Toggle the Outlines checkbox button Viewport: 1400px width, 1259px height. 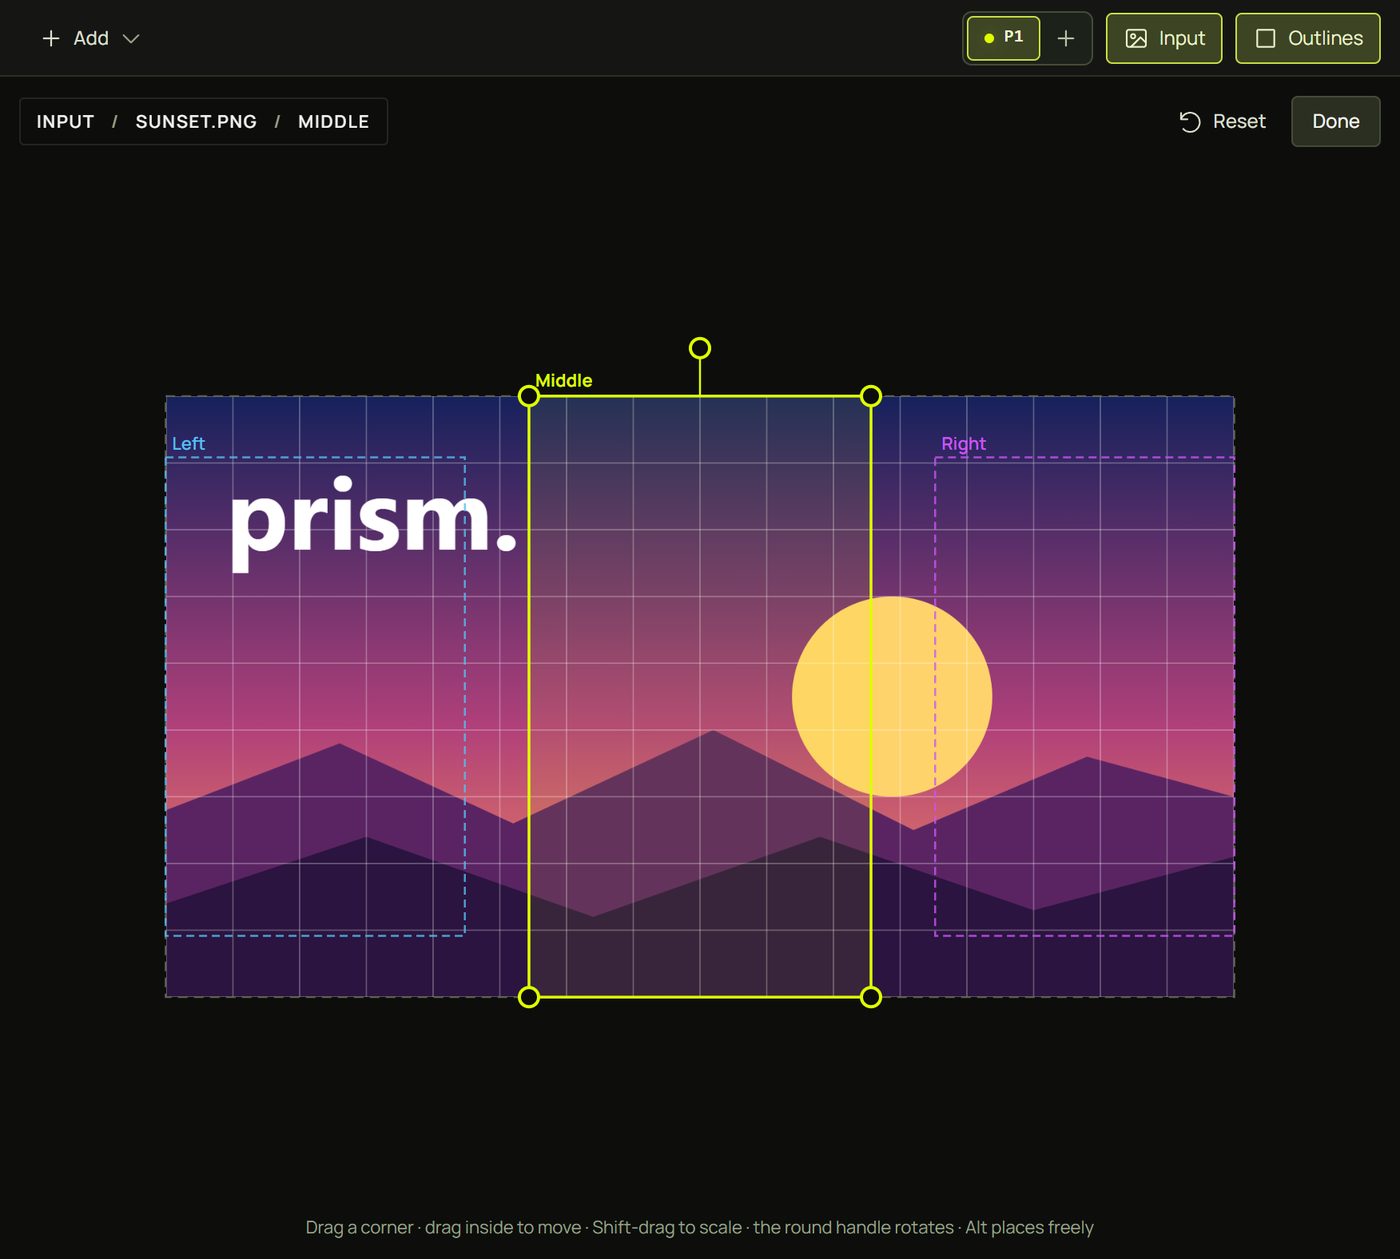click(1308, 38)
